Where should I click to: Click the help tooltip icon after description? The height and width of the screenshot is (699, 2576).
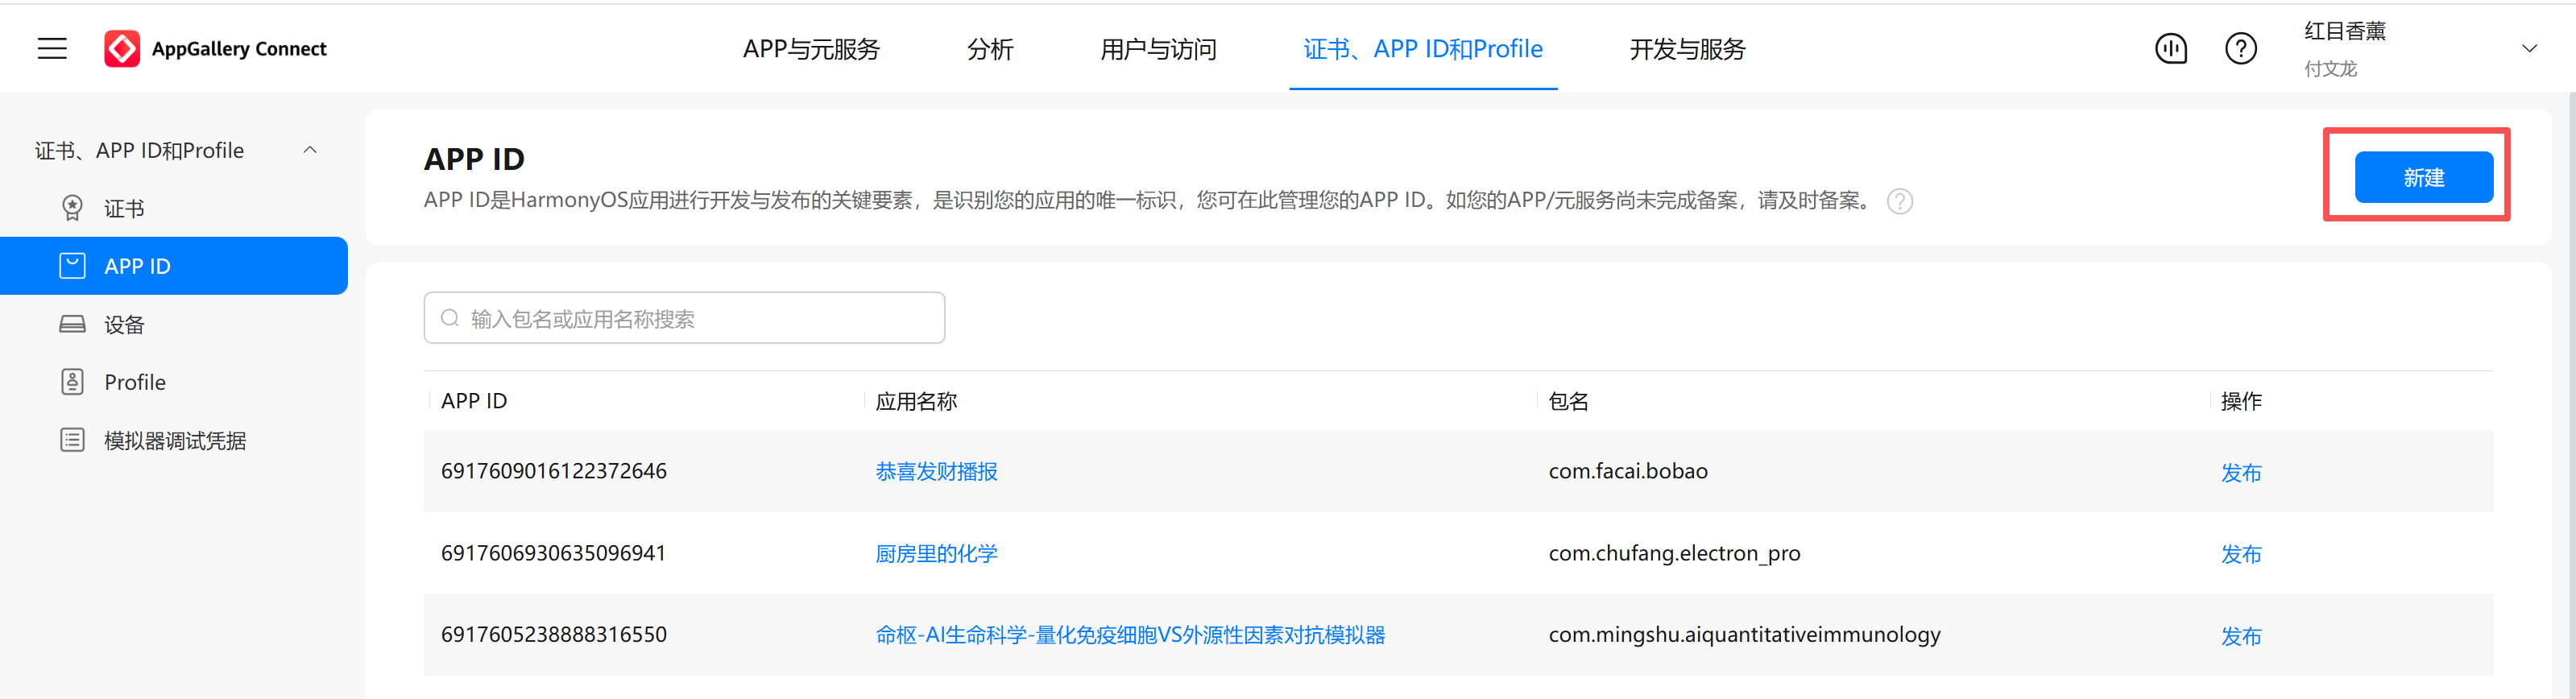[x=1899, y=201]
